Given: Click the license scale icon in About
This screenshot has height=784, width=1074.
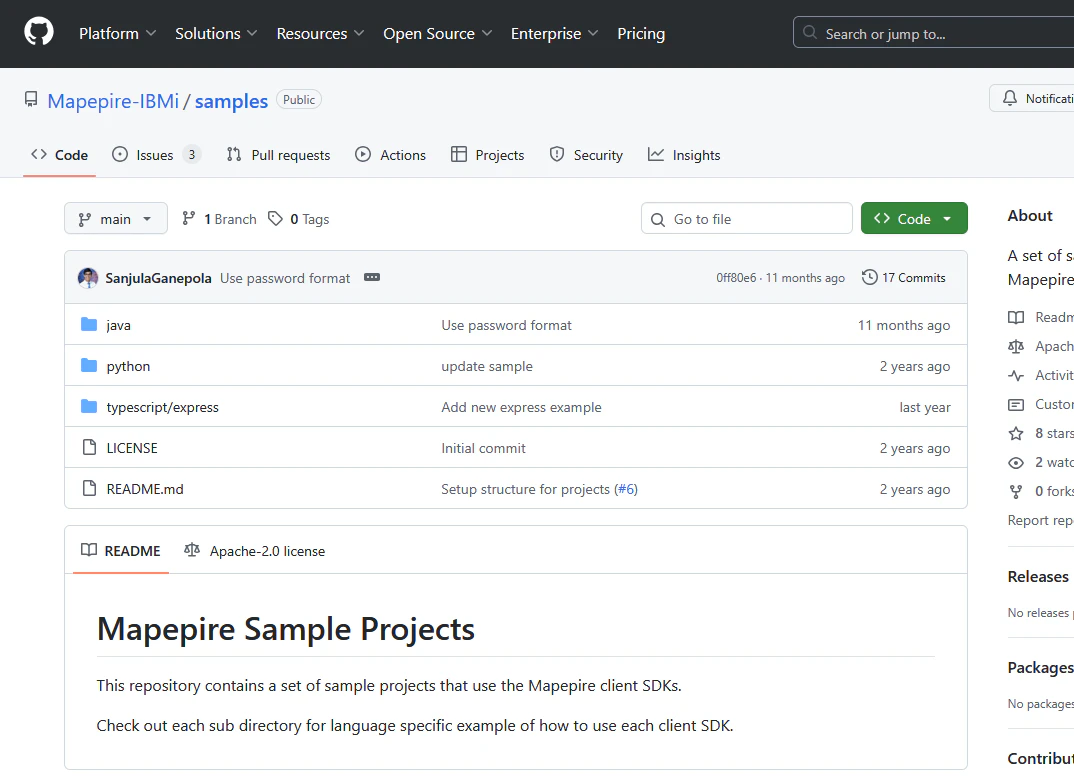Looking at the screenshot, I should coord(1016,346).
